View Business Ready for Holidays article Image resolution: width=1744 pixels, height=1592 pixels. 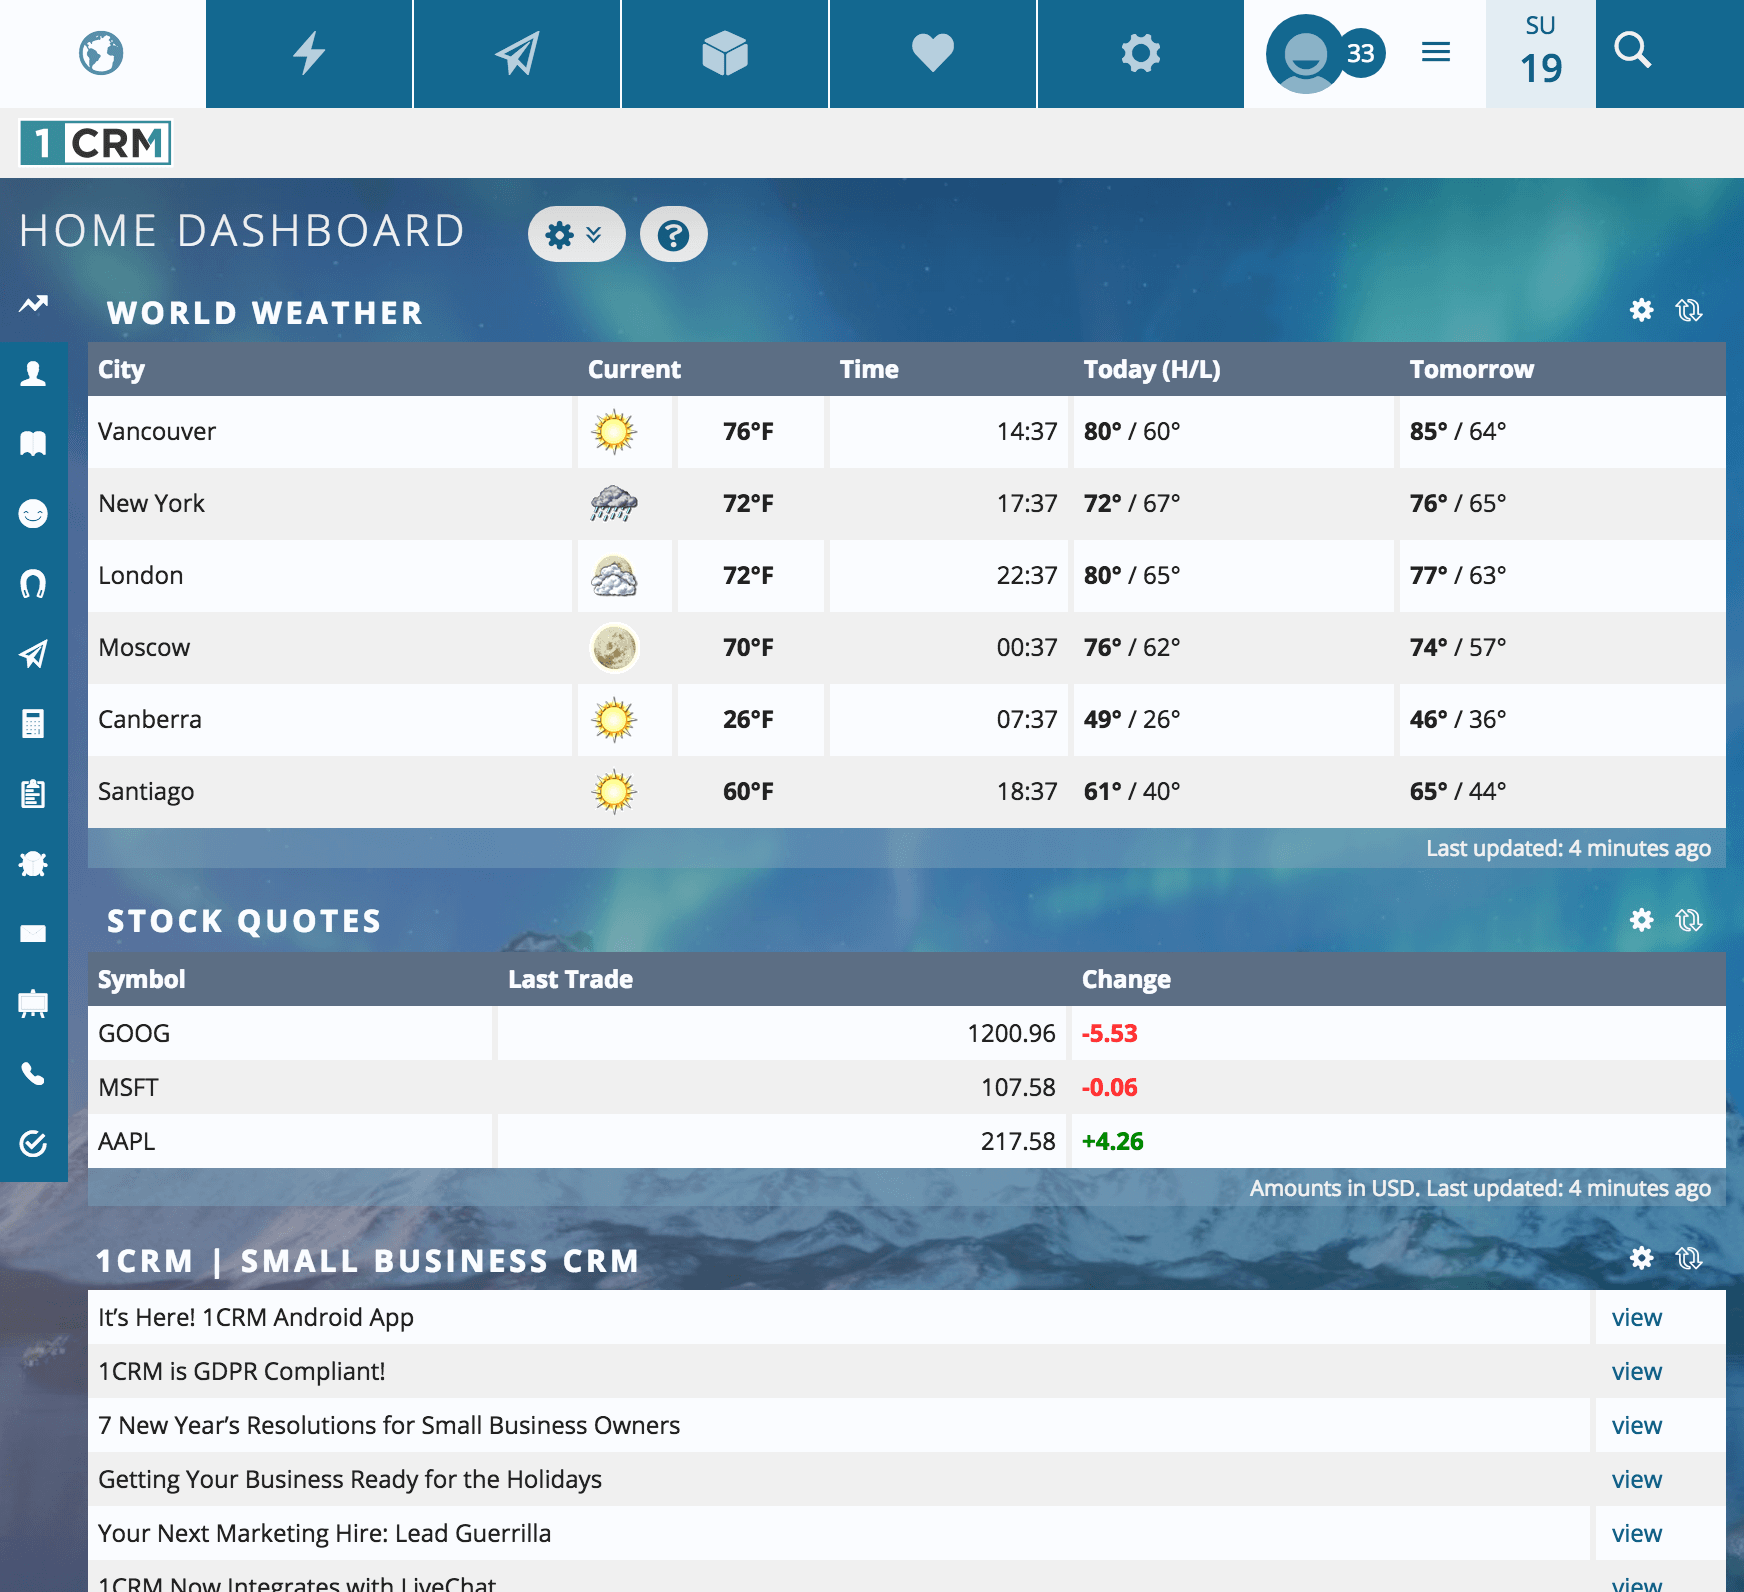pos(1637,1480)
